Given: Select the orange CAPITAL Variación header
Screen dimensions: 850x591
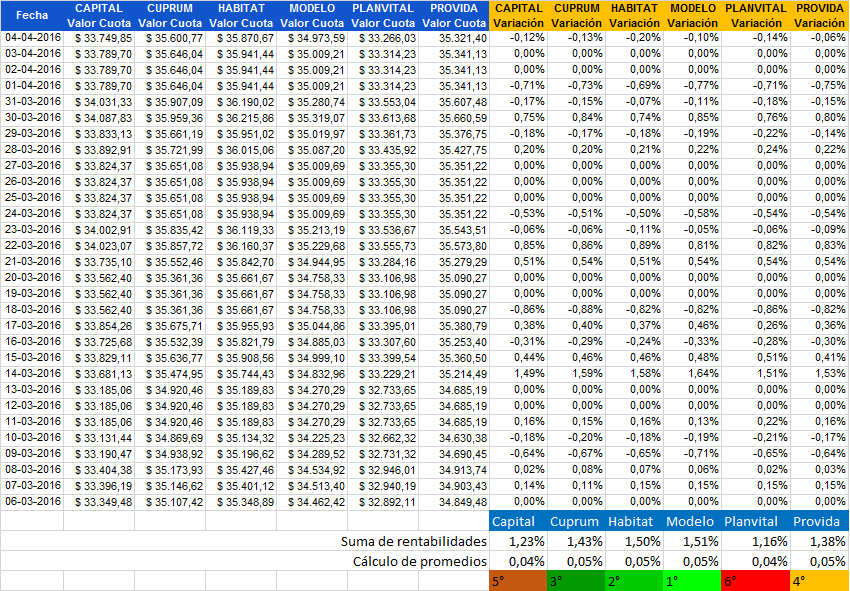Looking at the screenshot, I should (x=519, y=16).
